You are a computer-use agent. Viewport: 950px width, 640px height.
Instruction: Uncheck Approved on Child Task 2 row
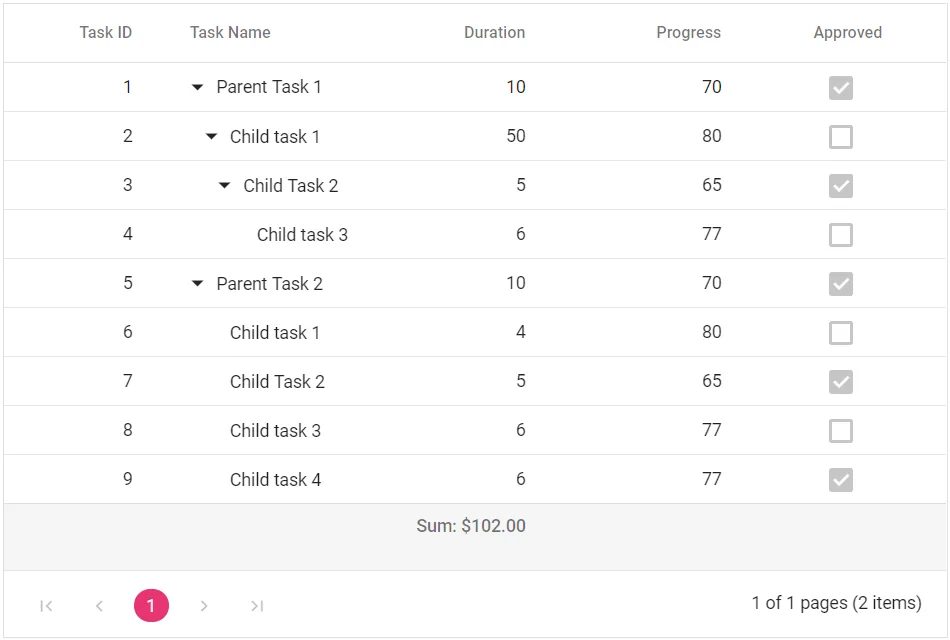pyautogui.click(x=840, y=185)
